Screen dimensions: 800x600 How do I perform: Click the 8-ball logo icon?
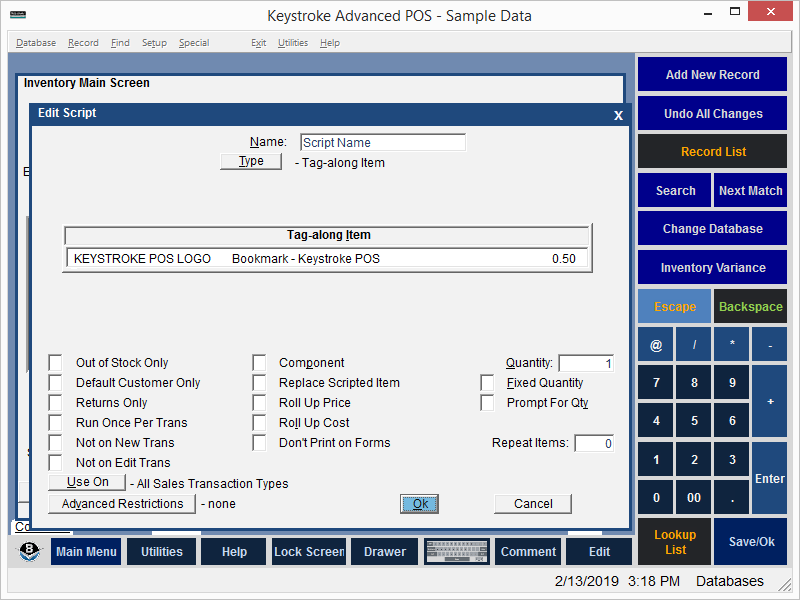(31, 552)
